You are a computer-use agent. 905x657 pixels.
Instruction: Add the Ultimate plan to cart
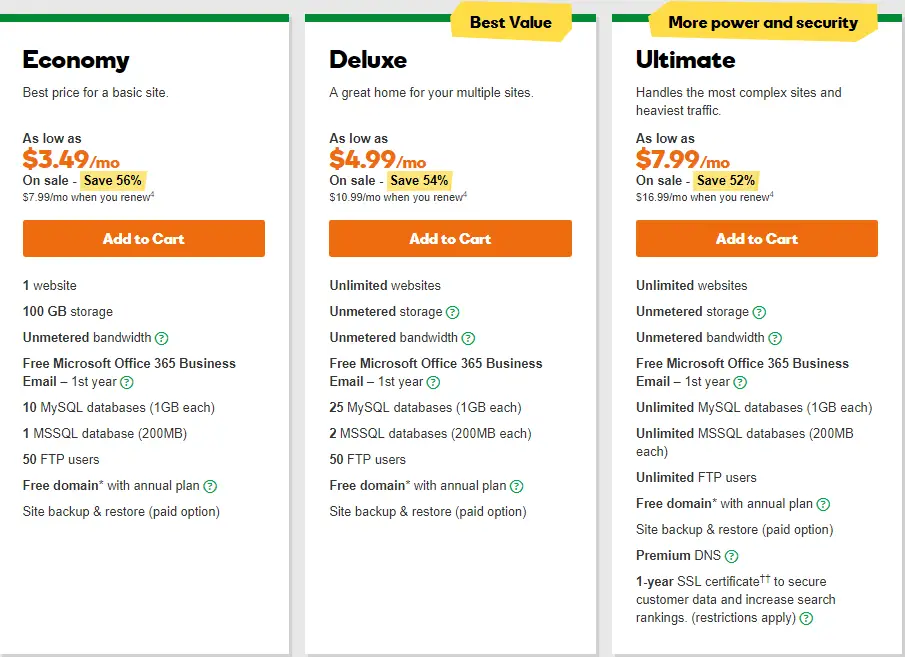tap(757, 238)
